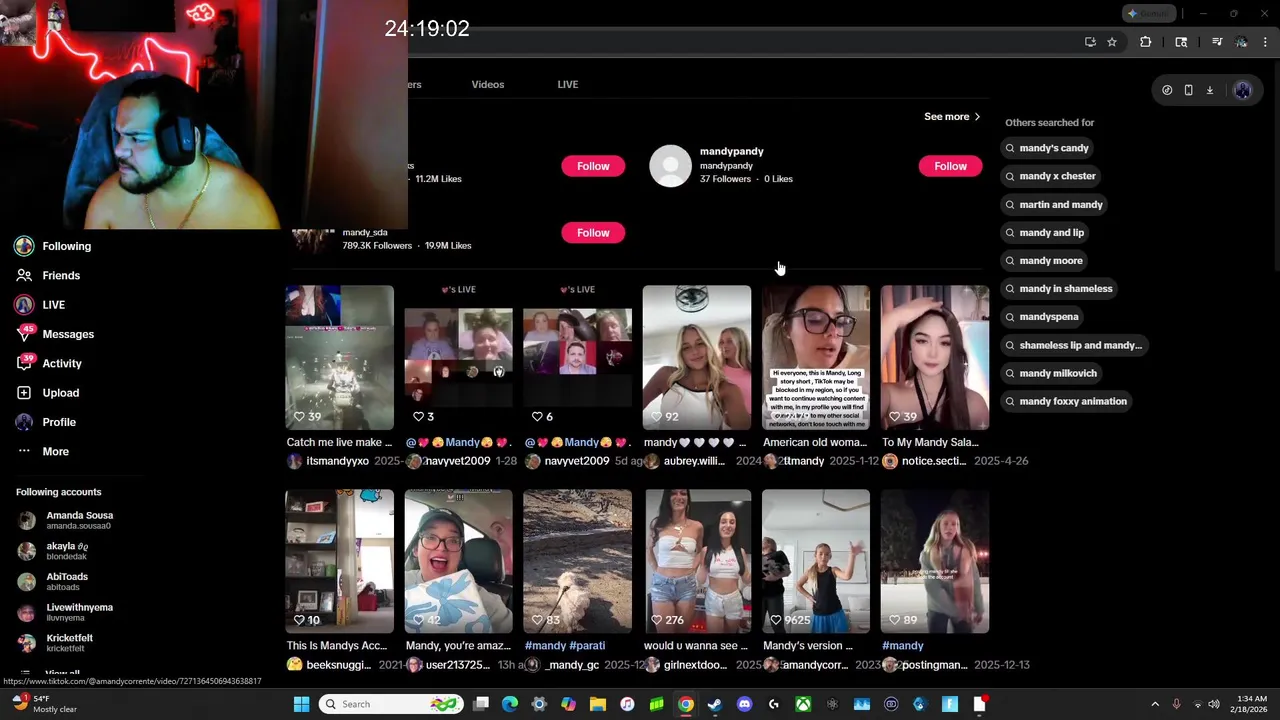Open LIVE section in the left sidebar
Image resolution: width=1280 pixels, height=720 pixels.
[40, 305]
